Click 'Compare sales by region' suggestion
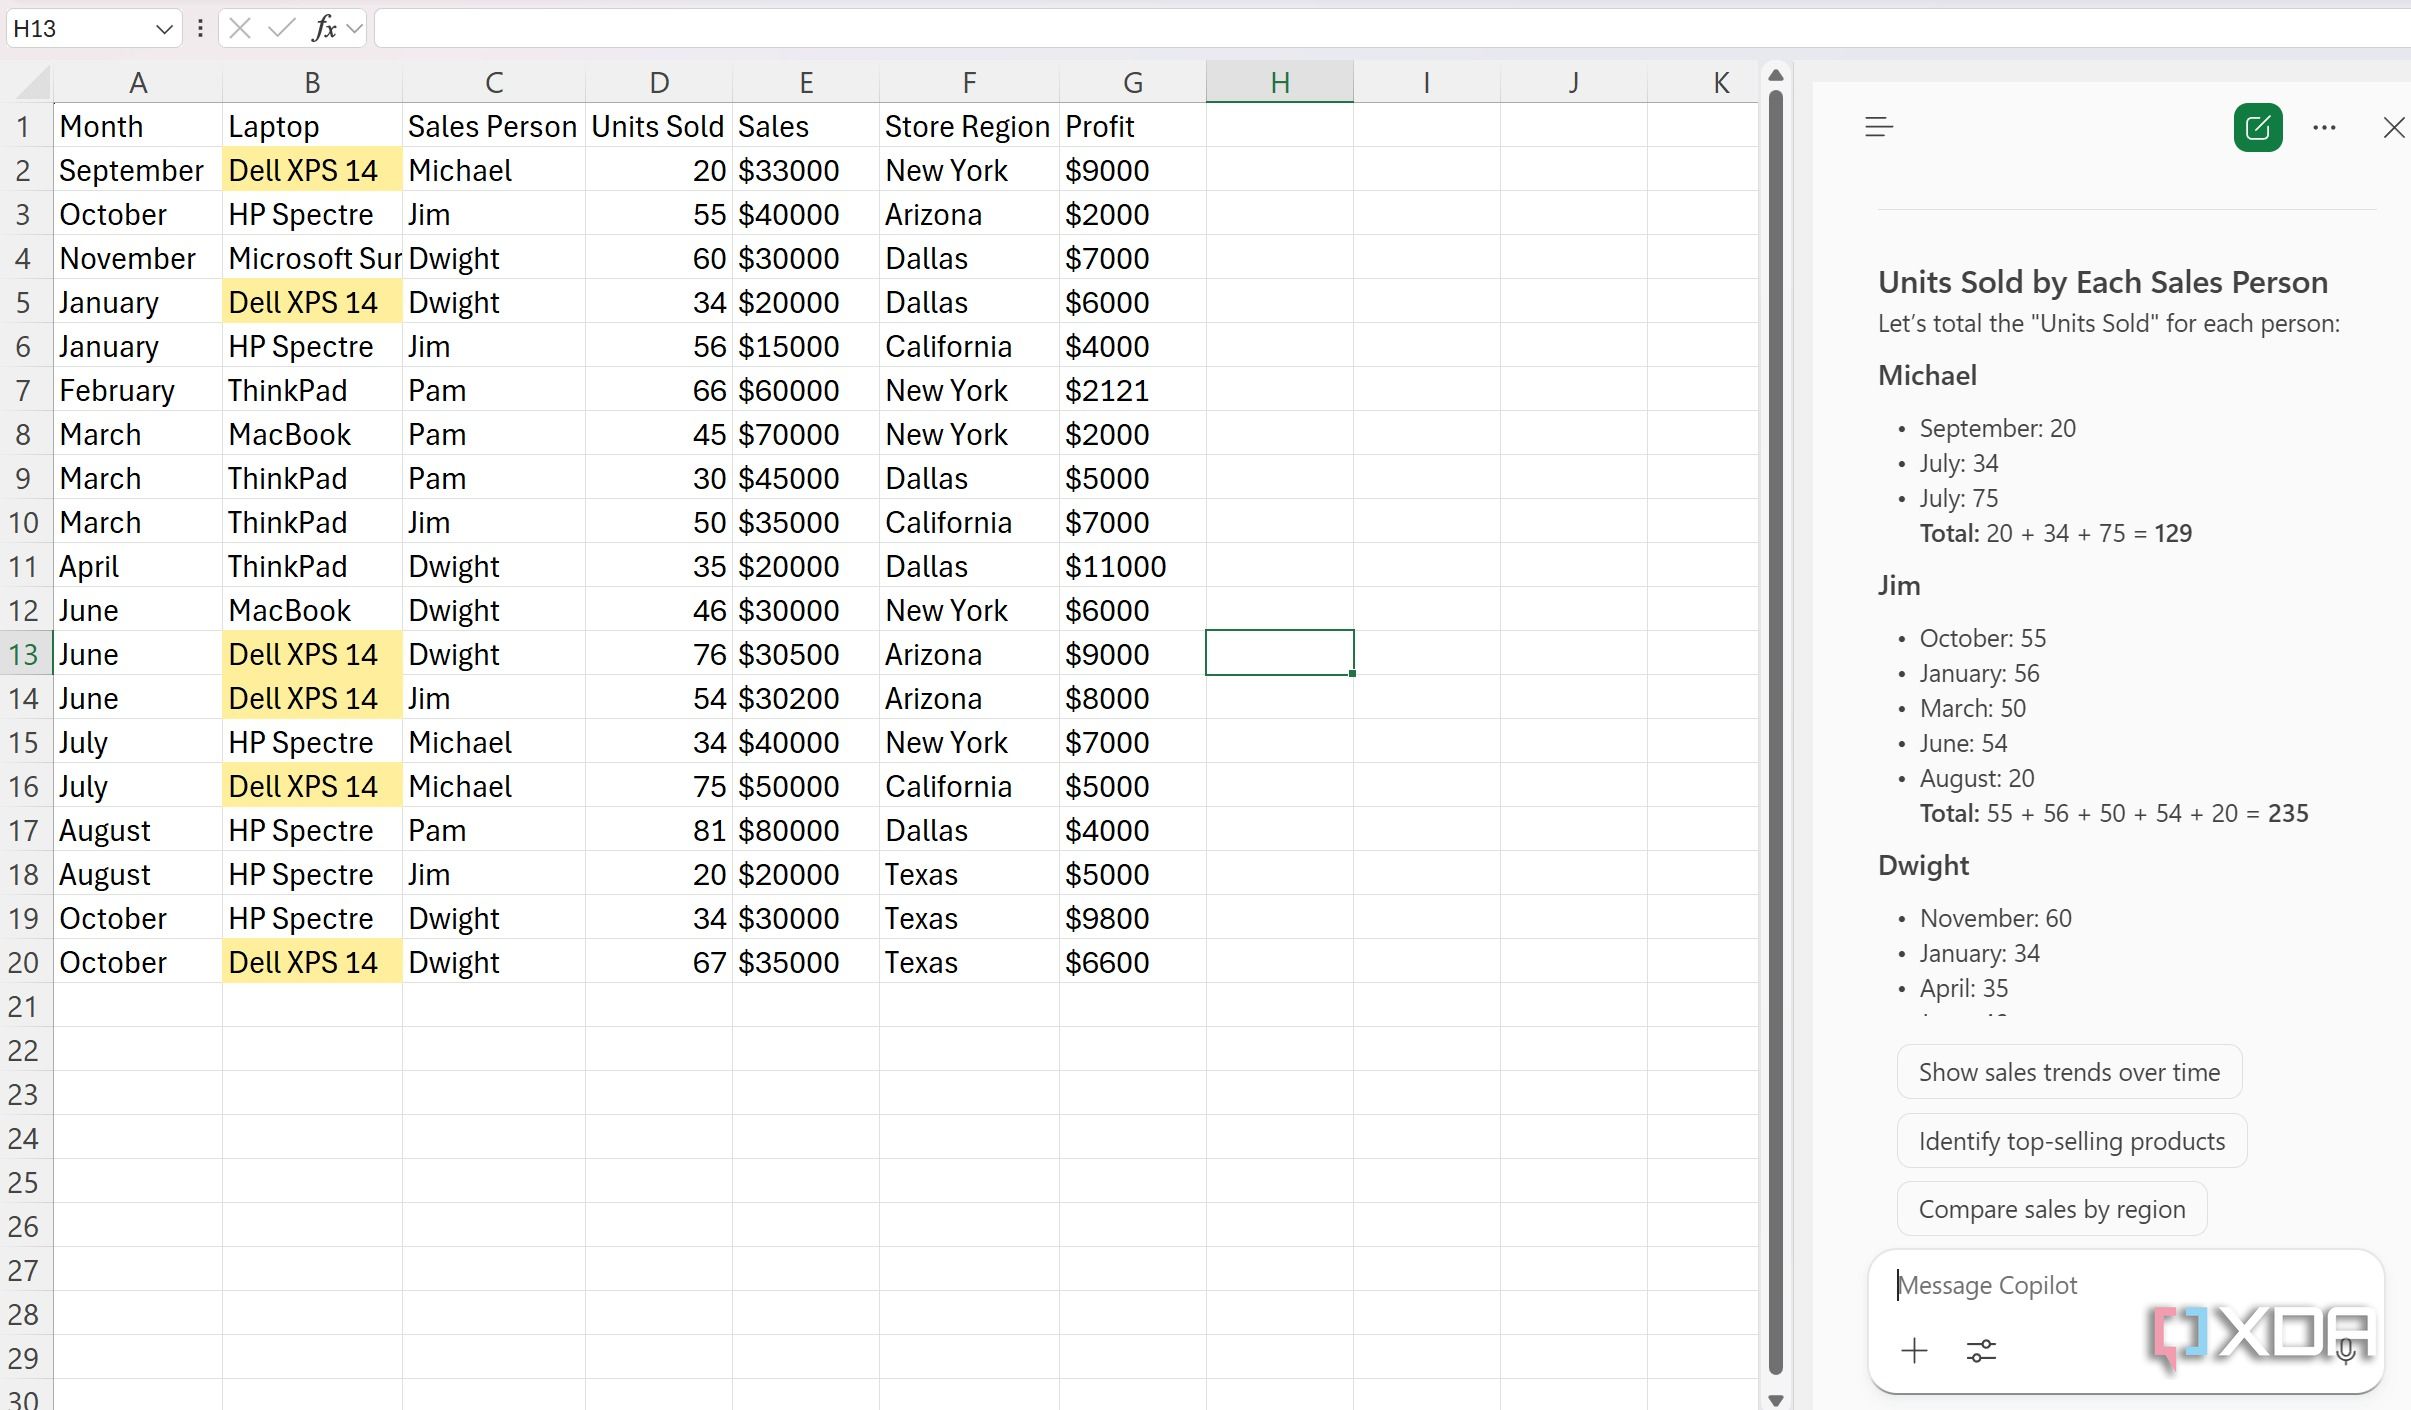This screenshot has height=1410, width=2411. point(2052,1209)
